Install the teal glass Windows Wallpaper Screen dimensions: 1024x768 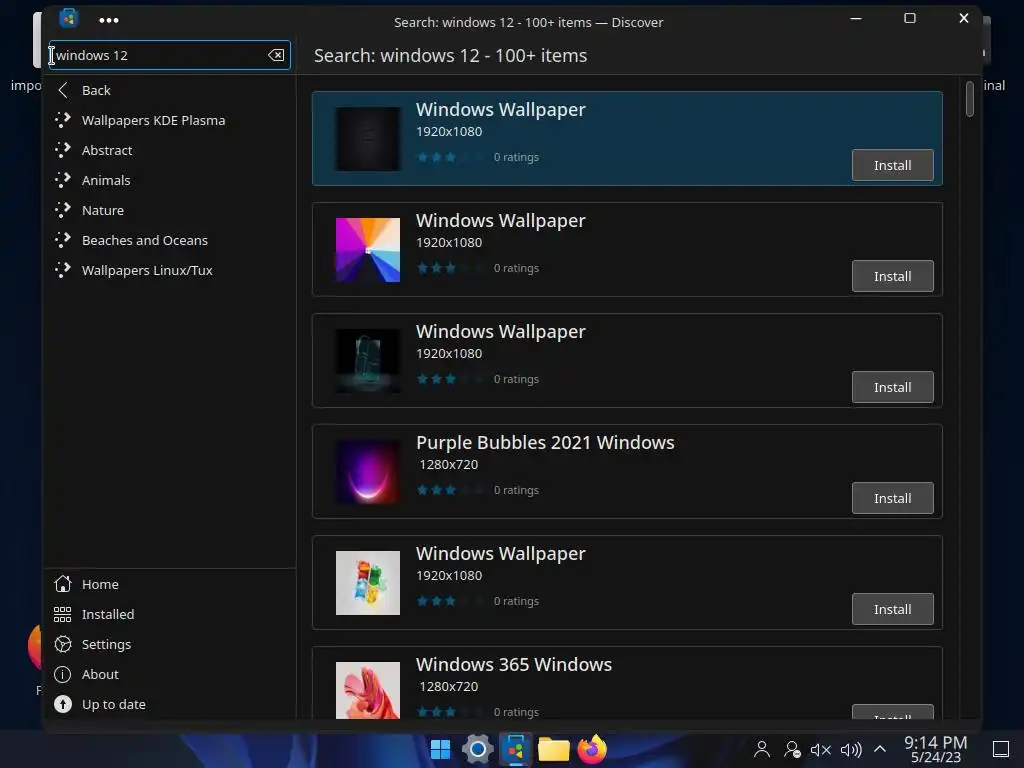click(x=893, y=387)
